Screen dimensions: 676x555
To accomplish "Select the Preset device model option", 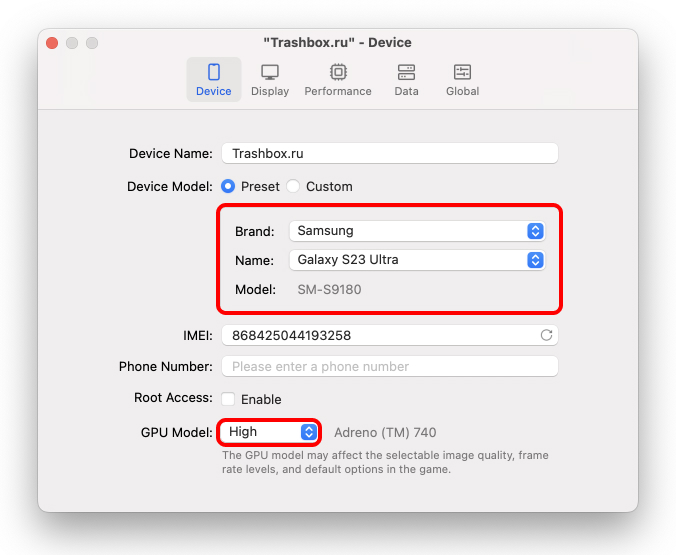I will (228, 186).
